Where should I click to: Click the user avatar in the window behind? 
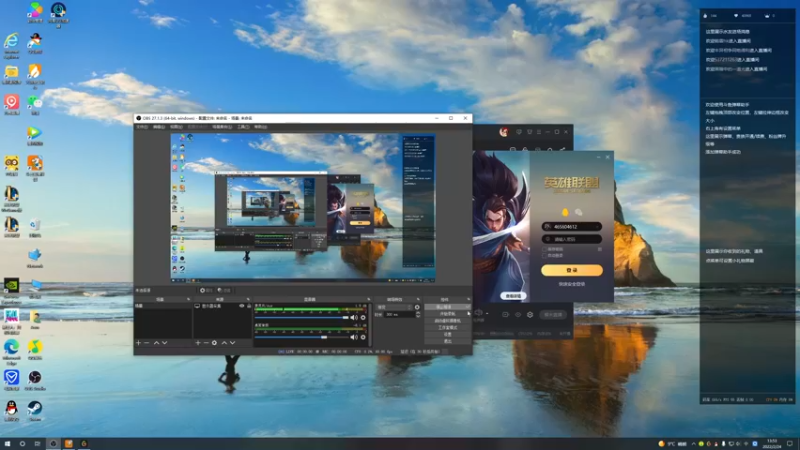pyautogui.click(x=504, y=132)
